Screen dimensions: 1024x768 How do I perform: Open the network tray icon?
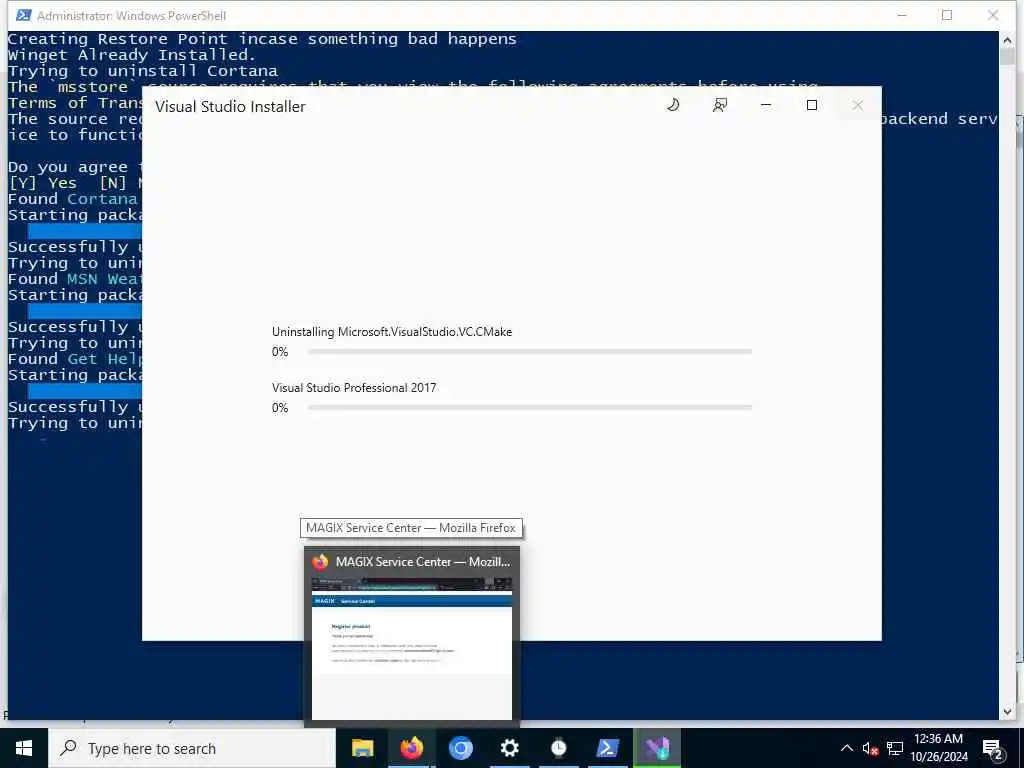coord(895,748)
